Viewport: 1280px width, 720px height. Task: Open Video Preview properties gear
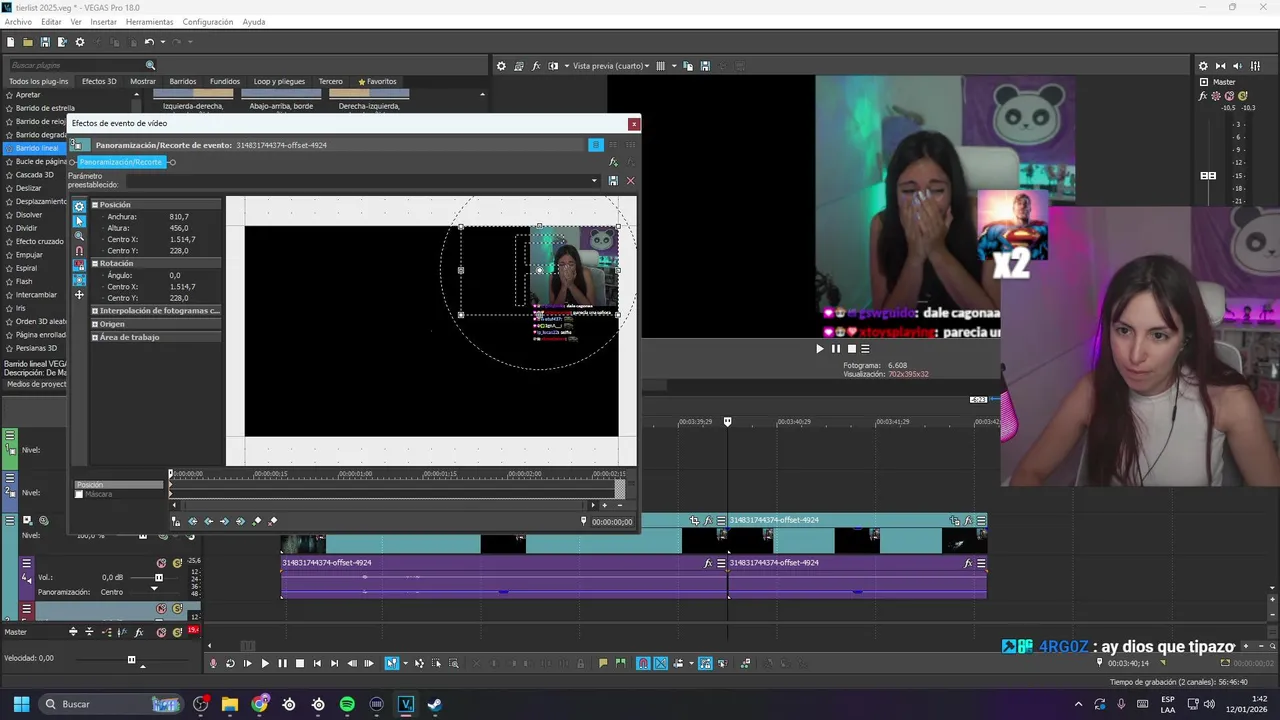(501, 66)
